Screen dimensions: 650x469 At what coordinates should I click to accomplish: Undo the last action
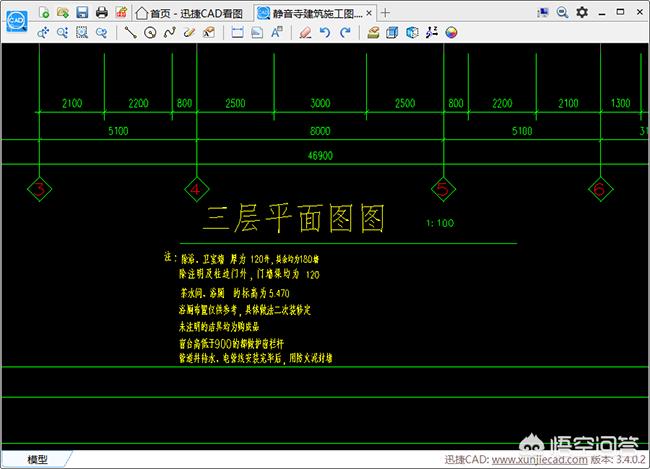325,32
